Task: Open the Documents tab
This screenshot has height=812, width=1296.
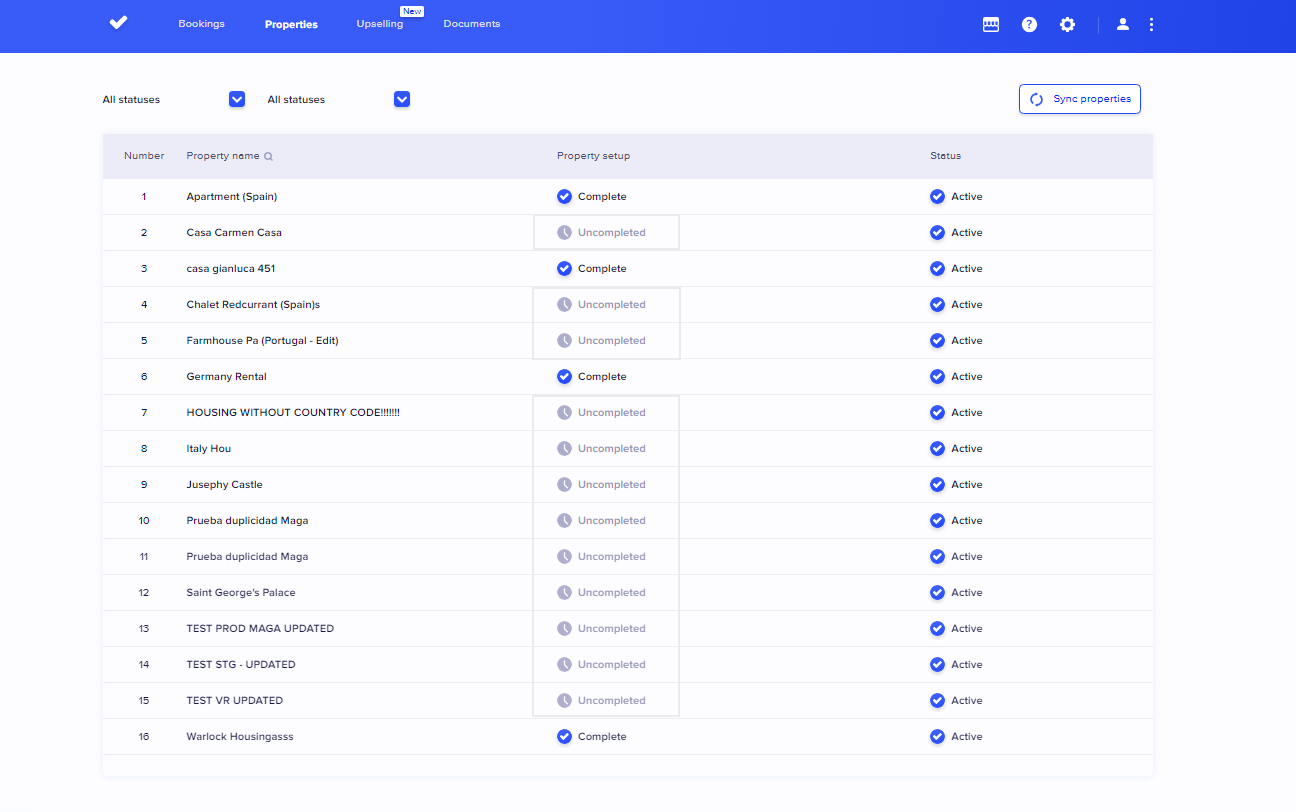Action: [472, 24]
